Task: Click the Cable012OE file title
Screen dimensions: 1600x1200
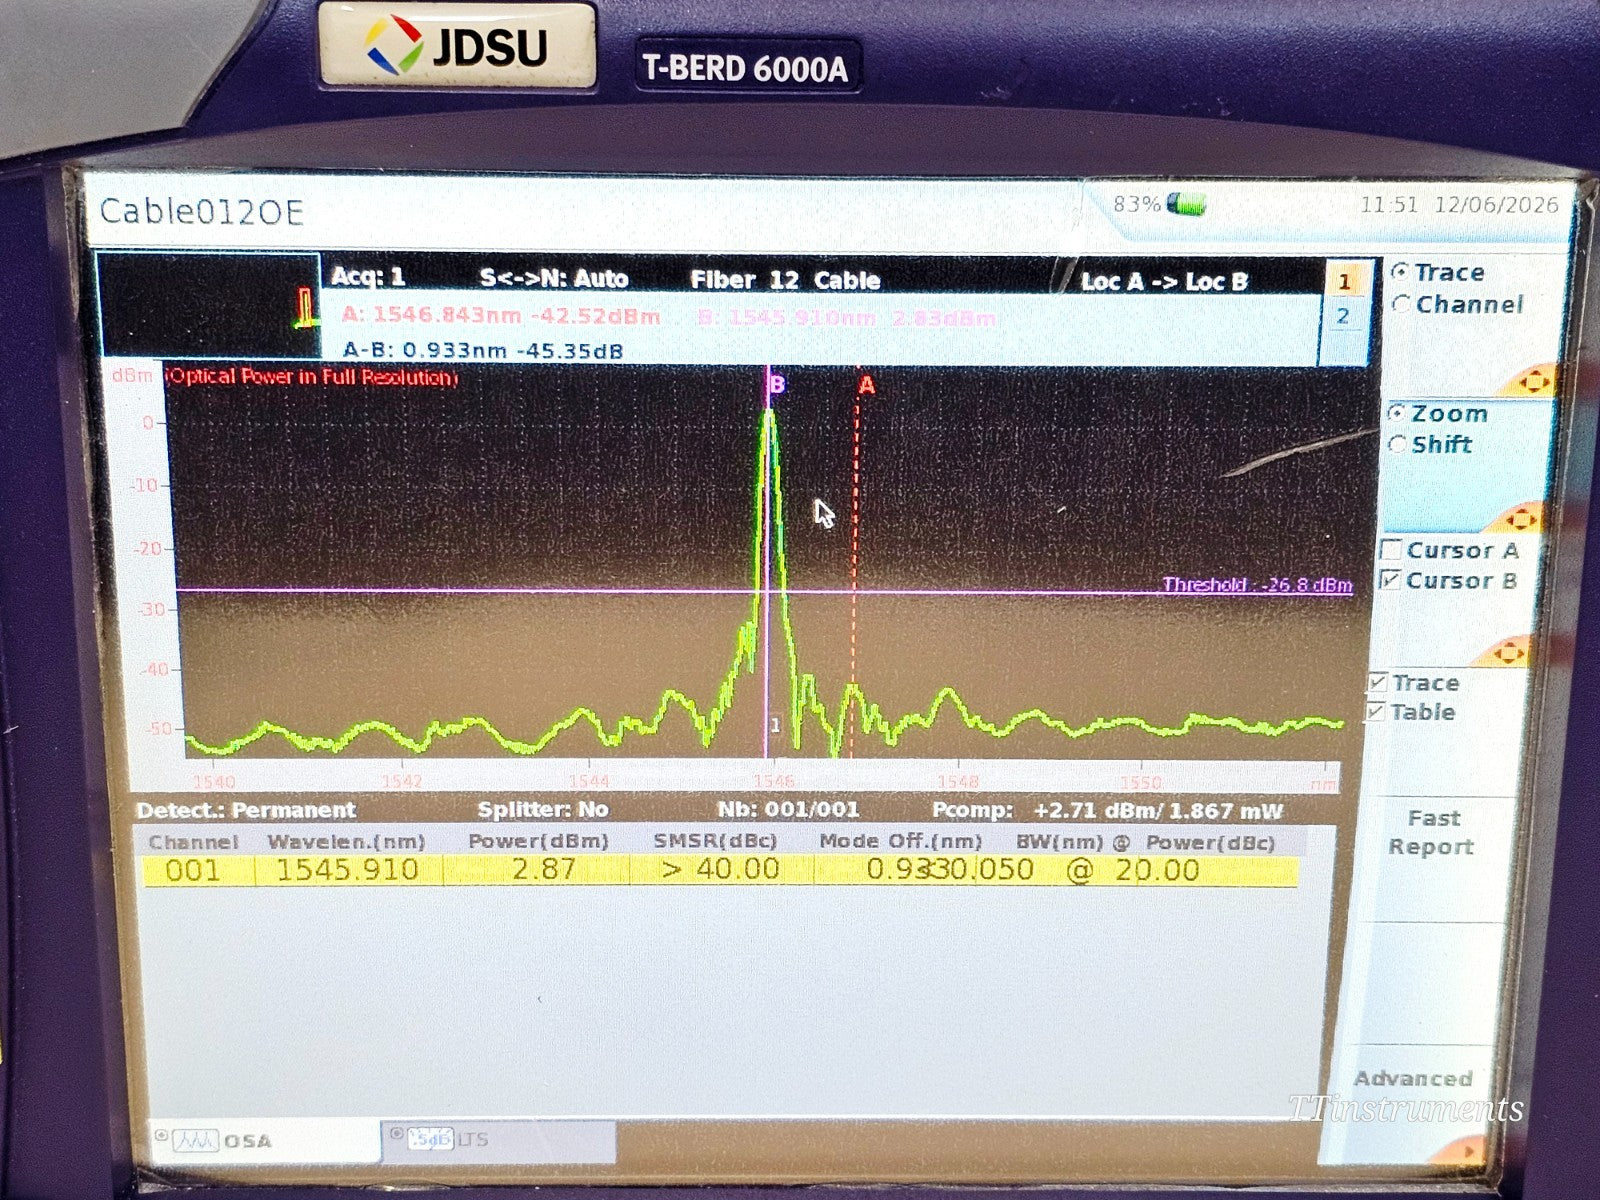Action: tap(201, 212)
